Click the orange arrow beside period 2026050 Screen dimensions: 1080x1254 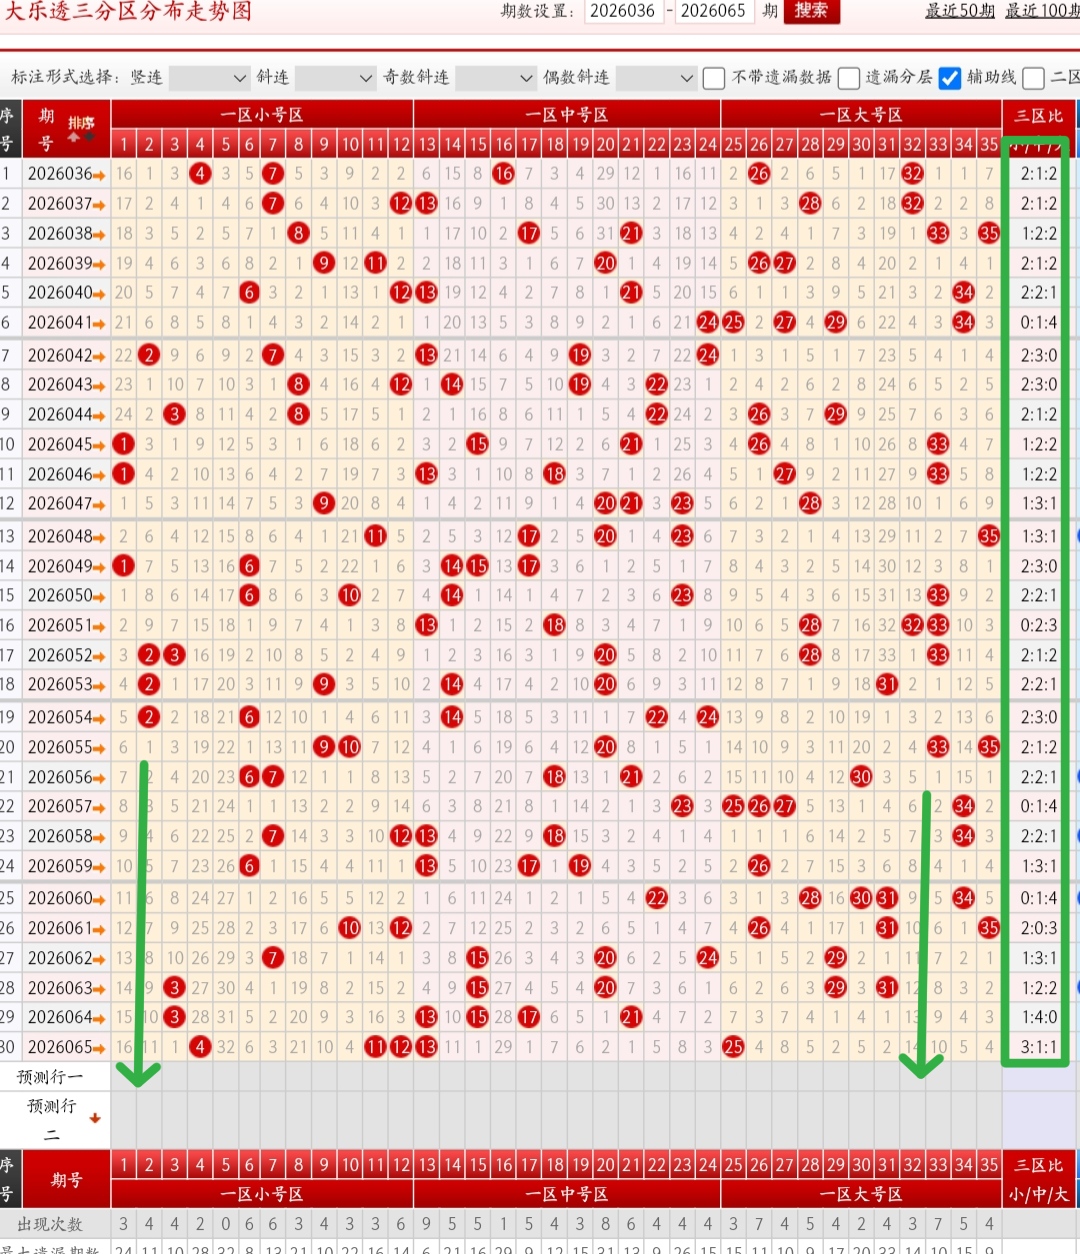pos(99,596)
